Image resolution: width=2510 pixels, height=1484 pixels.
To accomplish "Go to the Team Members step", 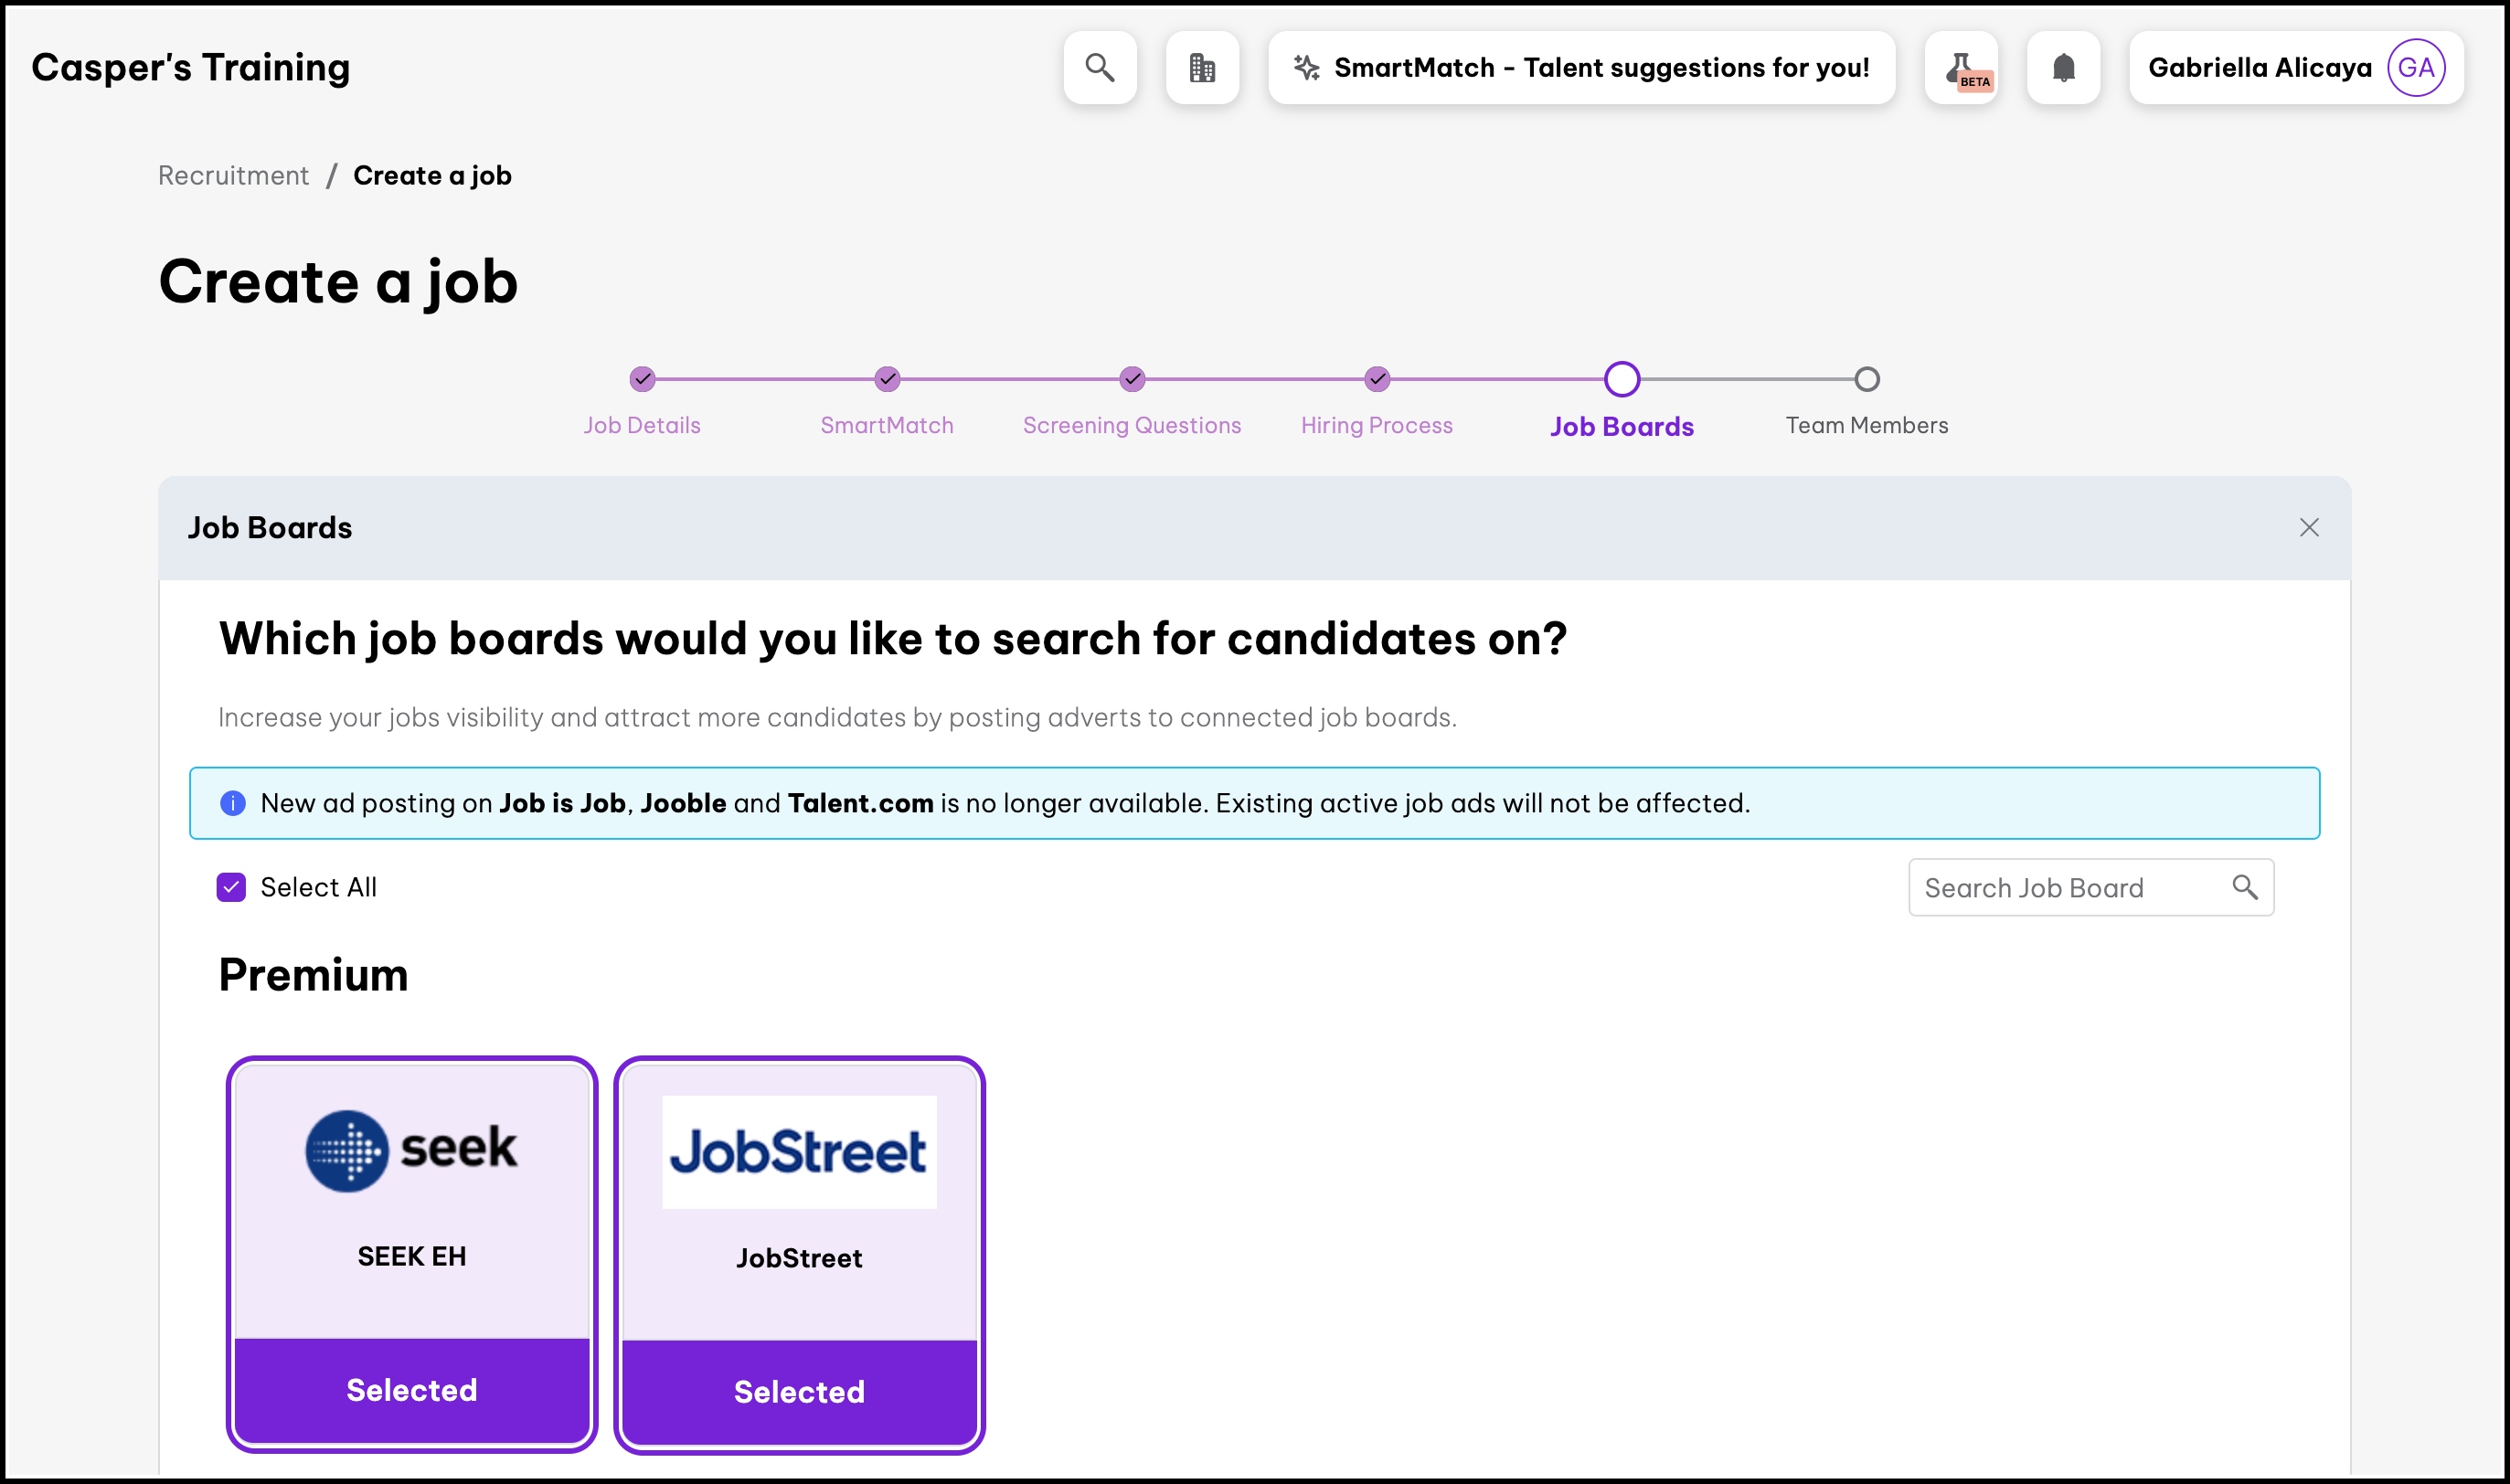I will click(1867, 425).
